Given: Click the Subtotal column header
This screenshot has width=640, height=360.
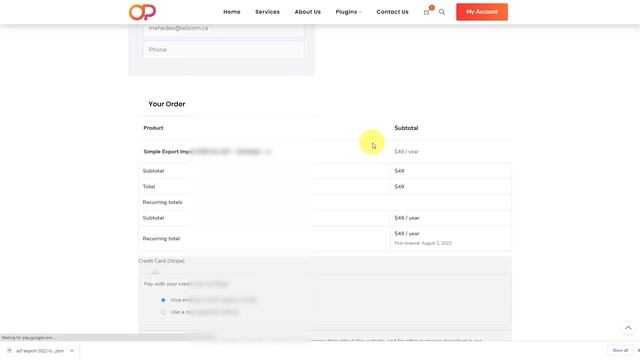Looking at the screenshot, I should pyautogui.click(x=406, y=128).
